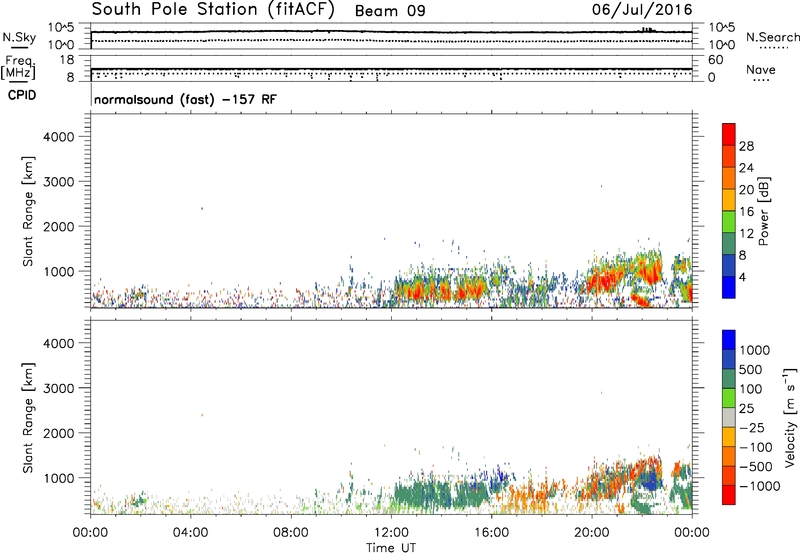Viewport: 800px width, 554px height.
Task: Click "Slant Range [km]" label of velocity panel
Action: click(28, 418)
